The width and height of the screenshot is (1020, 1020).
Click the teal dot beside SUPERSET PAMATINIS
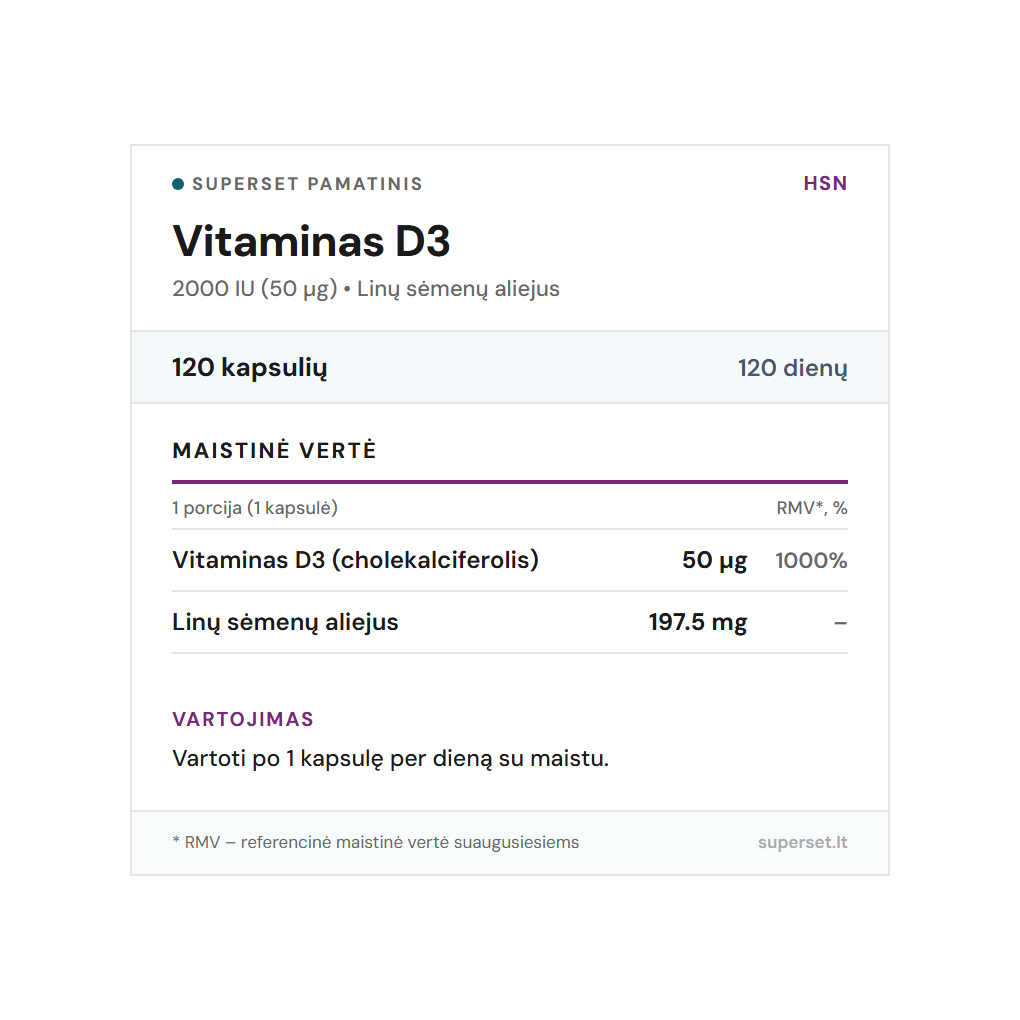coord(178,184)
